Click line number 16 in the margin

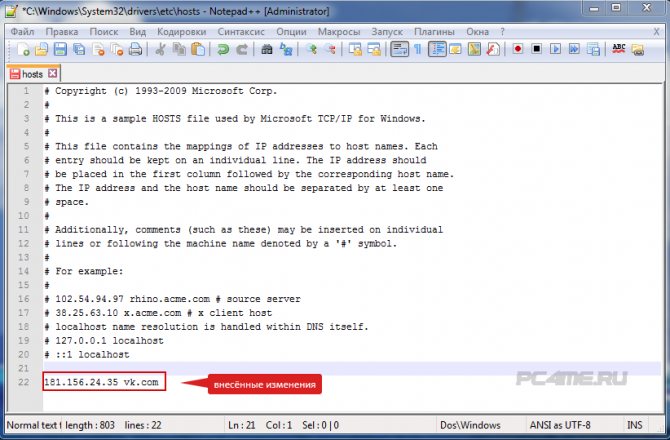pyautogui.click(x=24, y=299)
